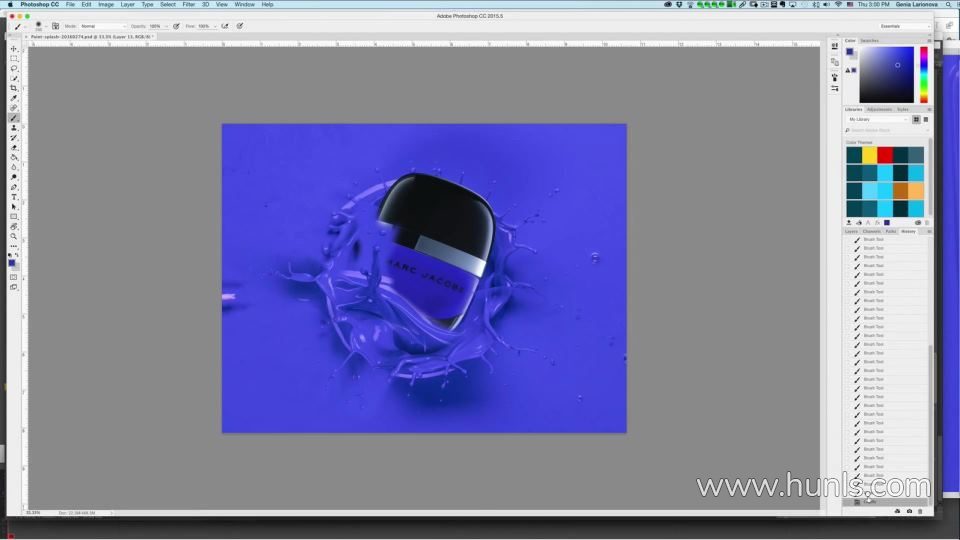Click the foreground color swatch in toolbar
The height and width of the screenshot is (540, 960).
tap(12, 263)
